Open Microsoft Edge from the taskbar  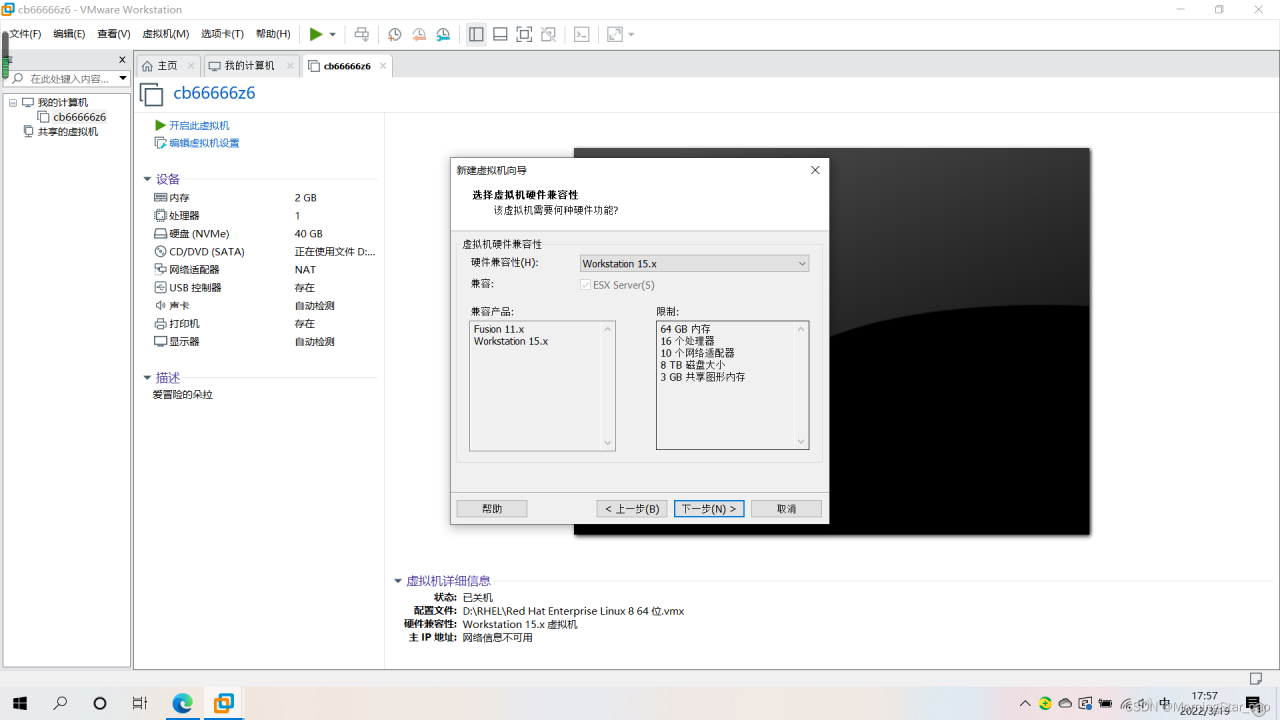pyautogui.click(x=182, y=703)
